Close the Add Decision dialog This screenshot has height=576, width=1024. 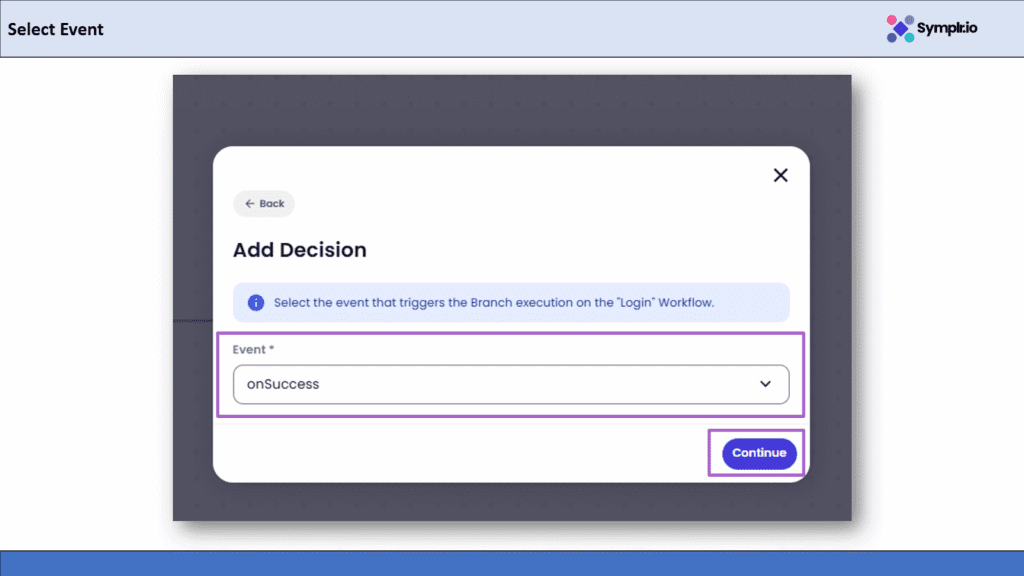tap(781, 175)
